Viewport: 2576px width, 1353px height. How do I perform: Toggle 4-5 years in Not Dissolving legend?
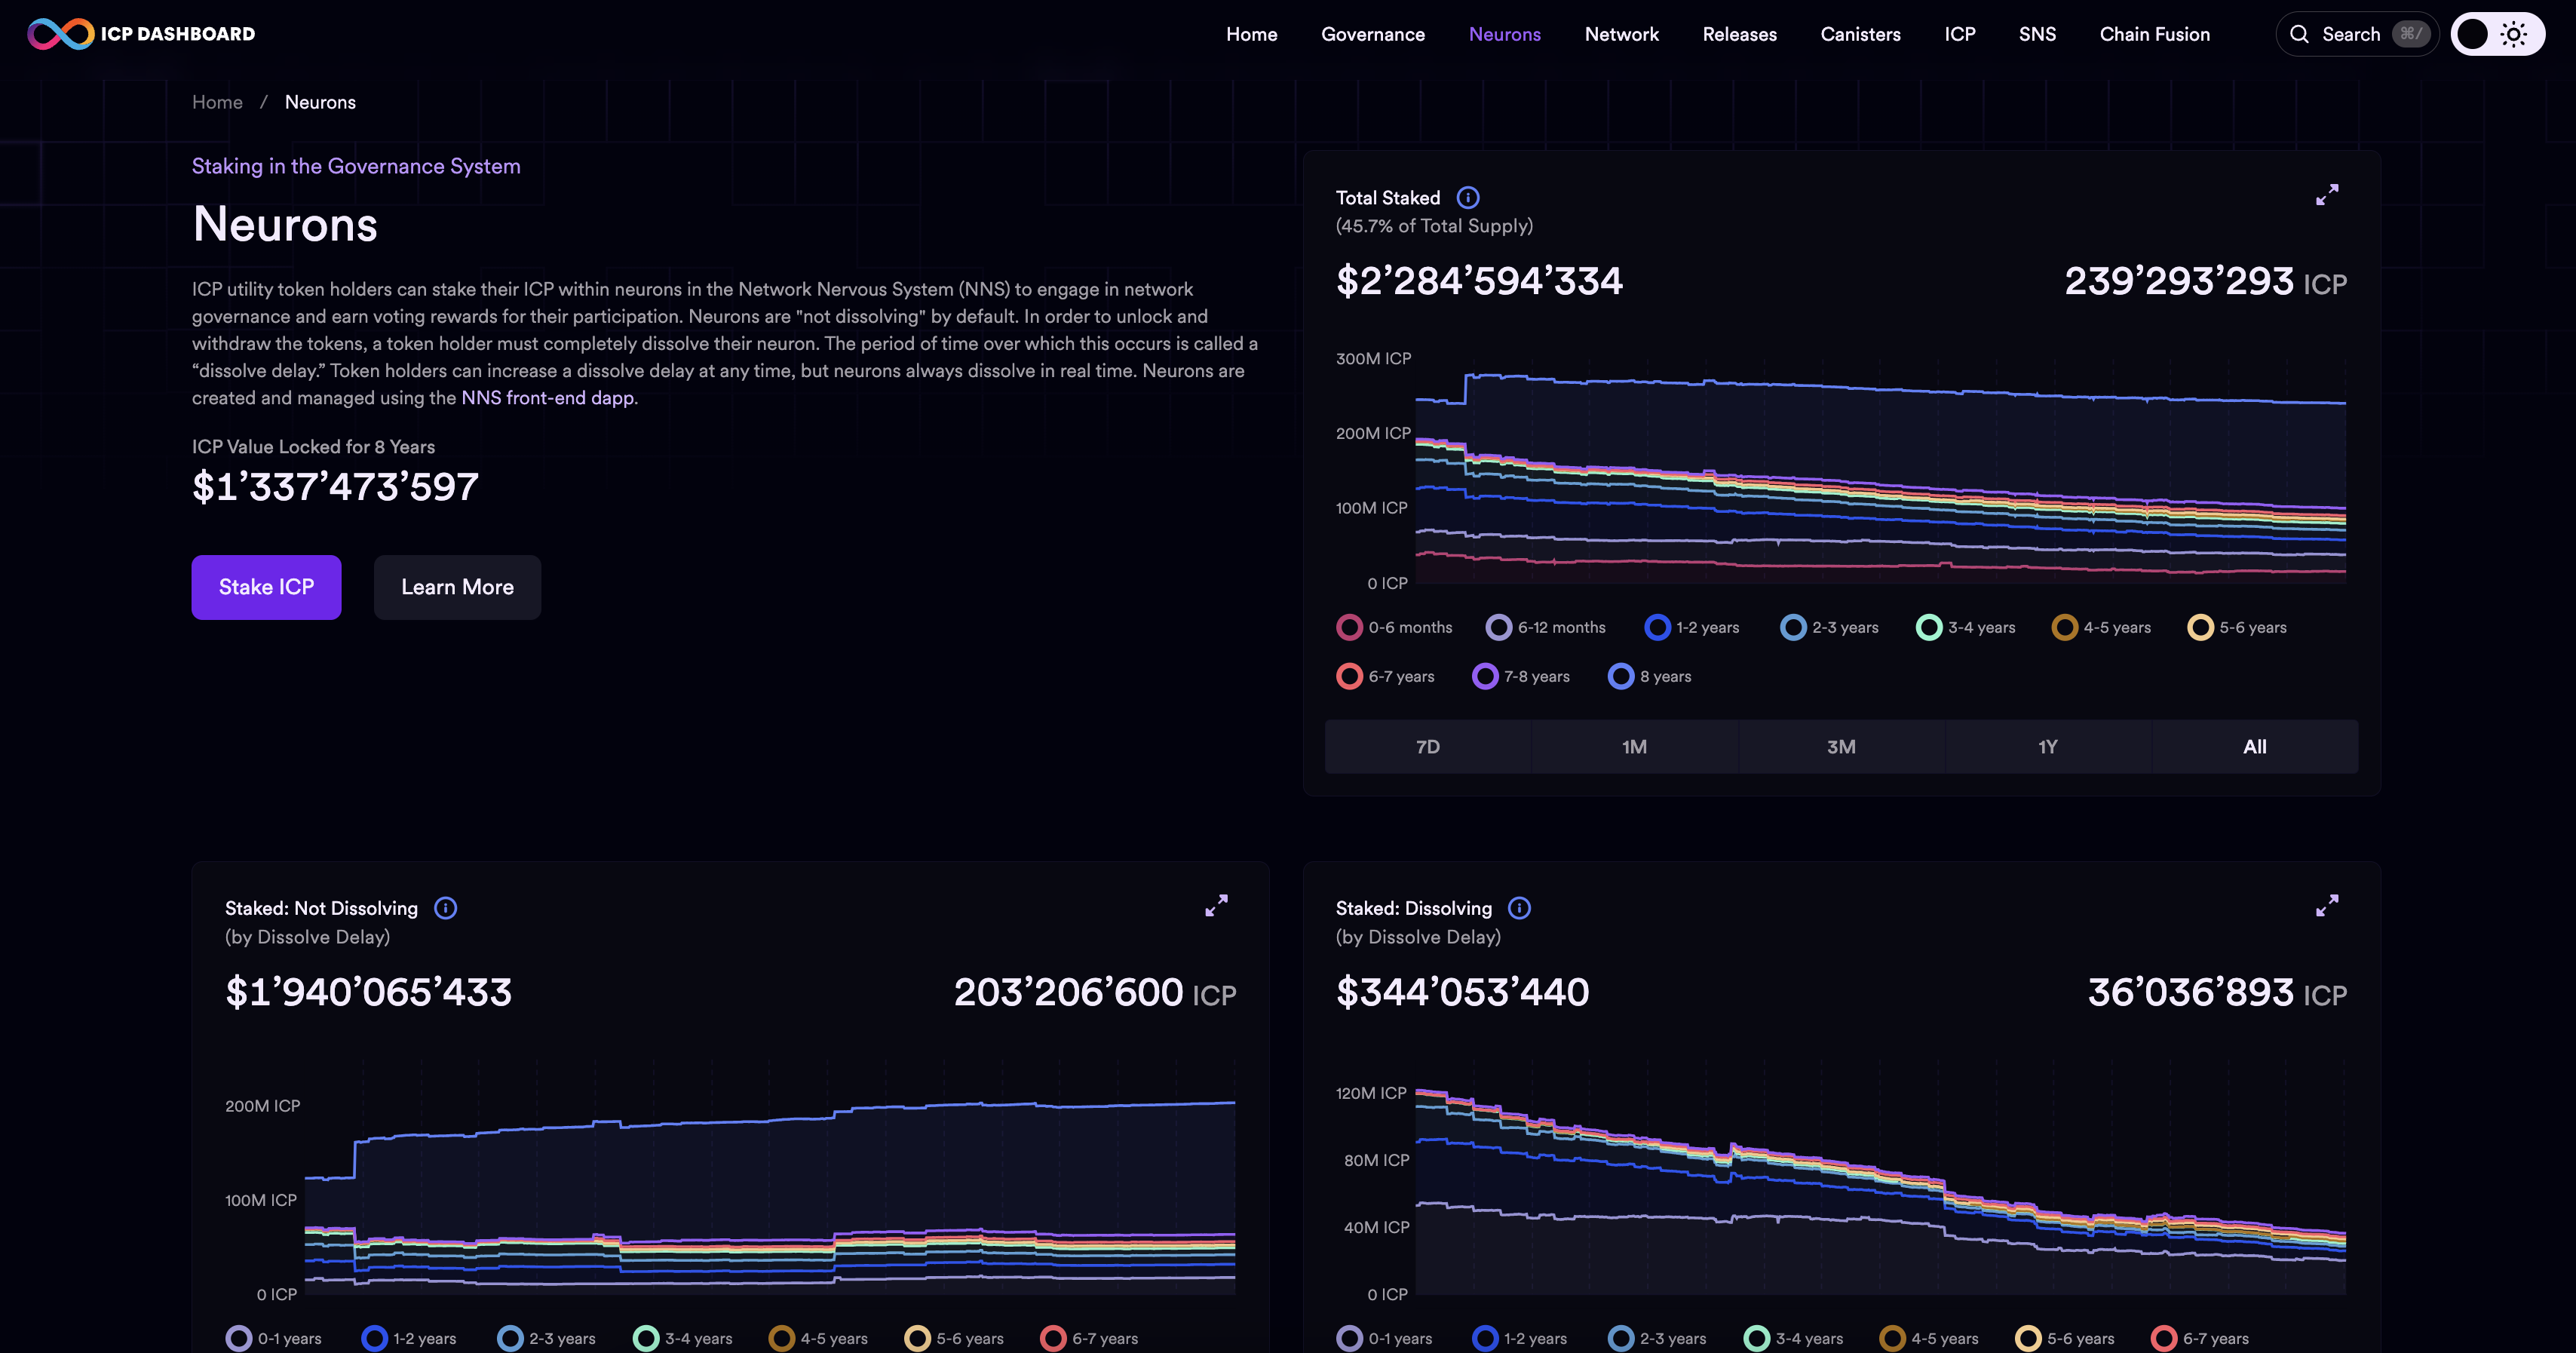818,1338
